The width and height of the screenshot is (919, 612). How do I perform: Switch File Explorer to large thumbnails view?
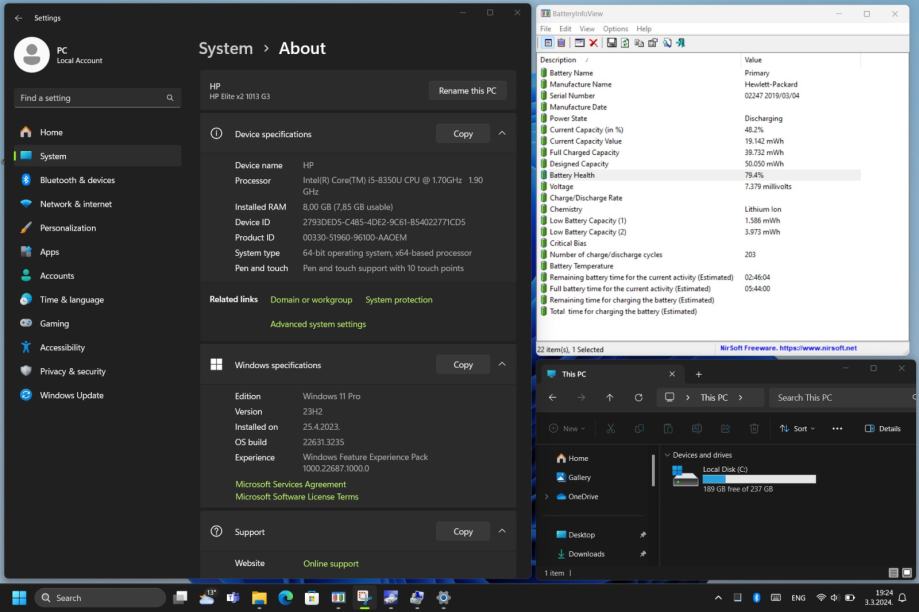[906, 573]
